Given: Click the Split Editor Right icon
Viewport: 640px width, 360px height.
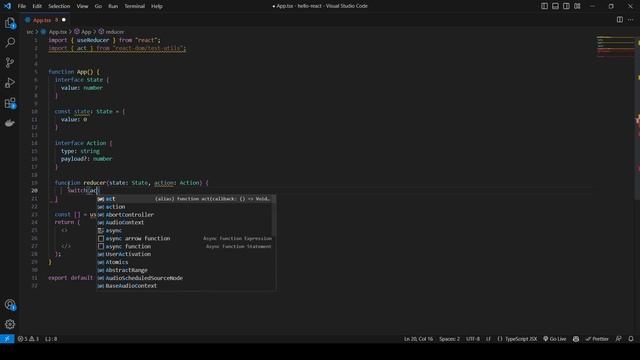Looking at the screenshot, I should click(620, 20).
